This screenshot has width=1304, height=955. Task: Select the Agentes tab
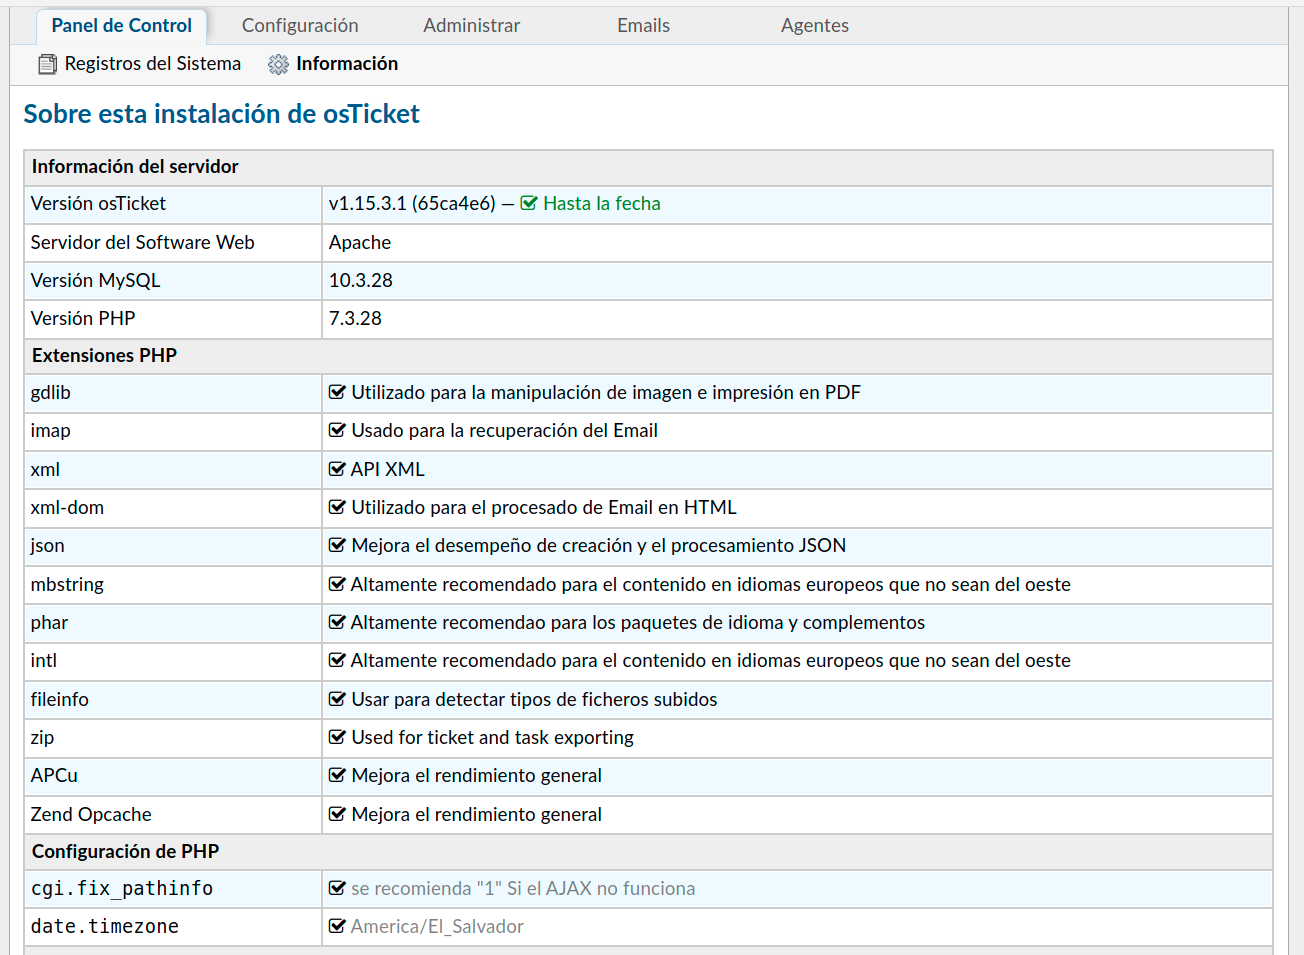coord(814,26)
